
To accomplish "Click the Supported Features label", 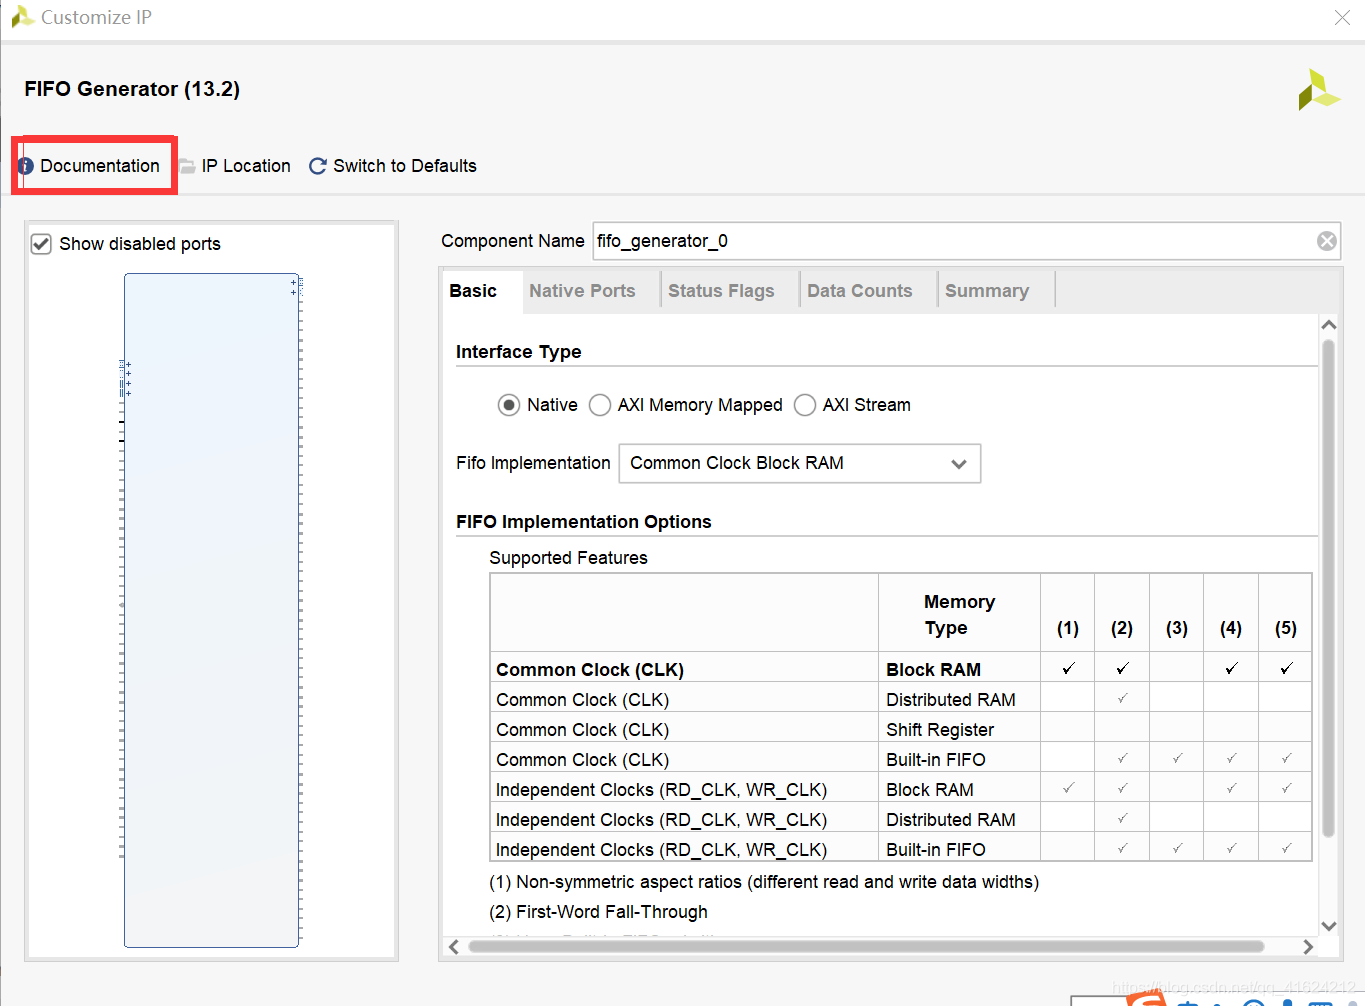I will tap(568, 558).
